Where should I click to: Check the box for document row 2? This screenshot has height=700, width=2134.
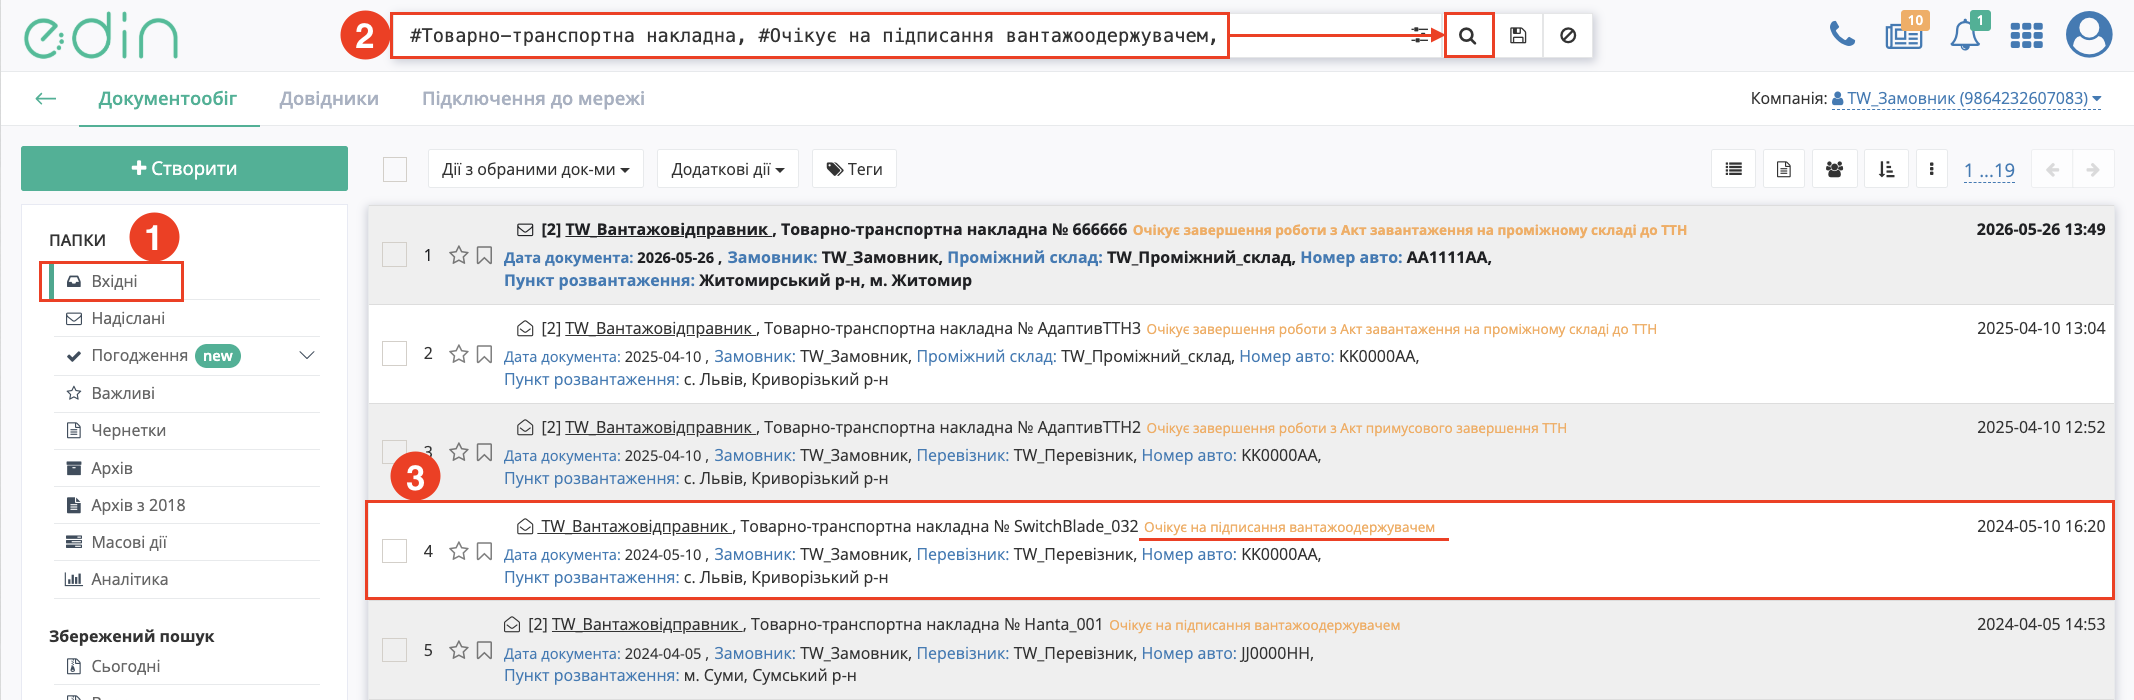pyautogui.click(x=395, y=354)
